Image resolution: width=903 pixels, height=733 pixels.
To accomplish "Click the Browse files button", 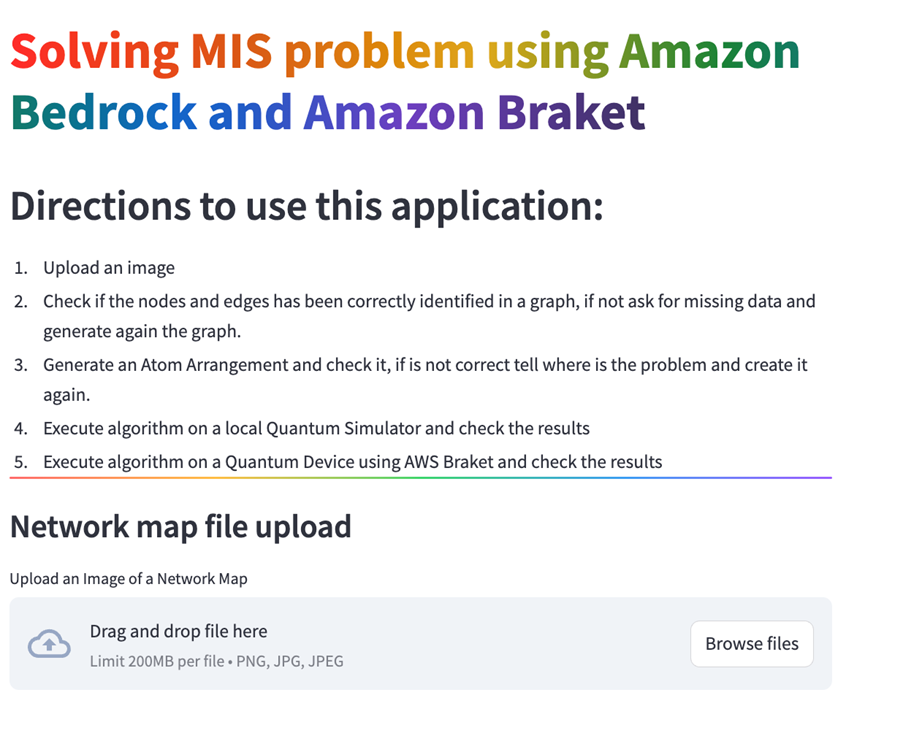I will [751, 644].
